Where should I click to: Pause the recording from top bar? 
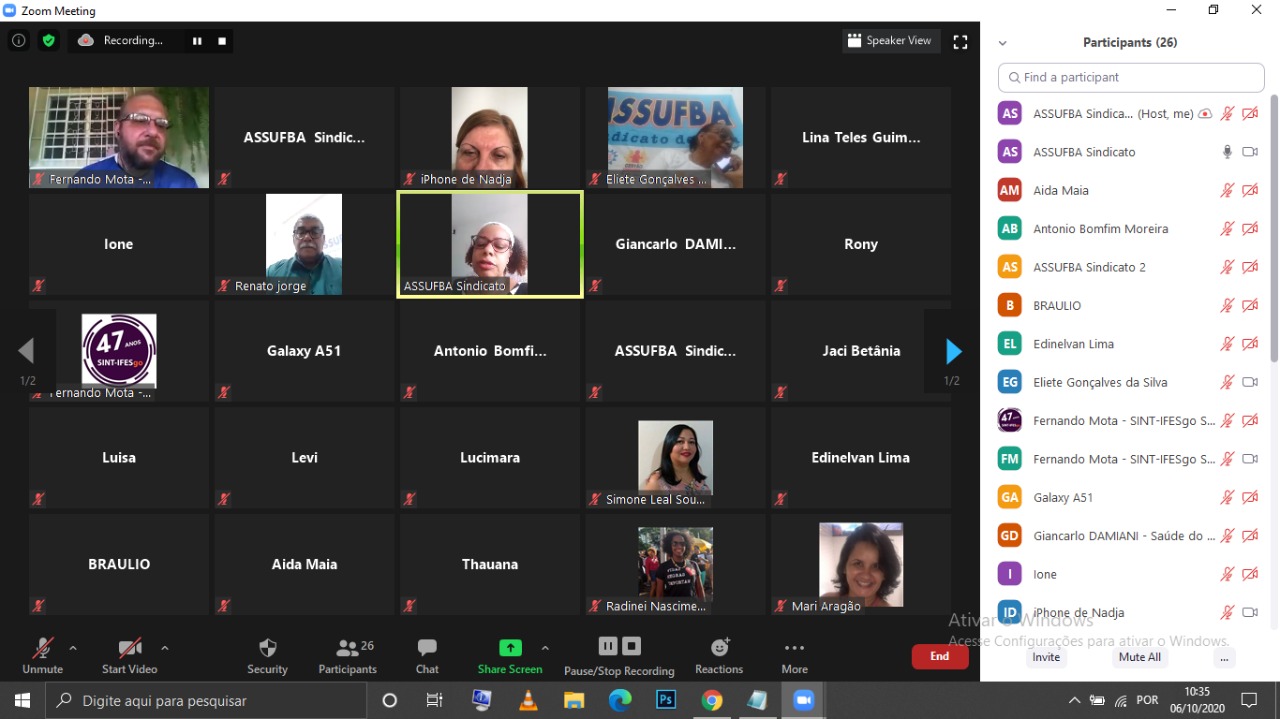point(197,41)
